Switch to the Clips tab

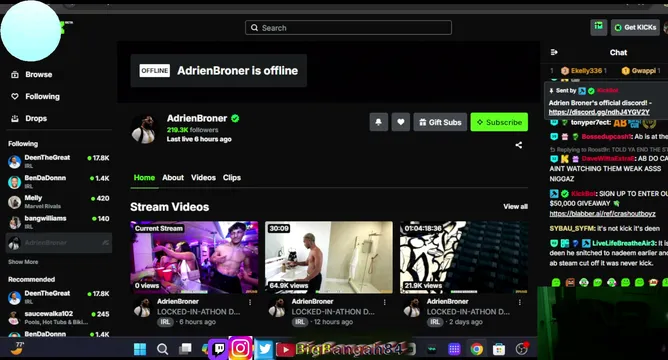[x=232, y=178]
